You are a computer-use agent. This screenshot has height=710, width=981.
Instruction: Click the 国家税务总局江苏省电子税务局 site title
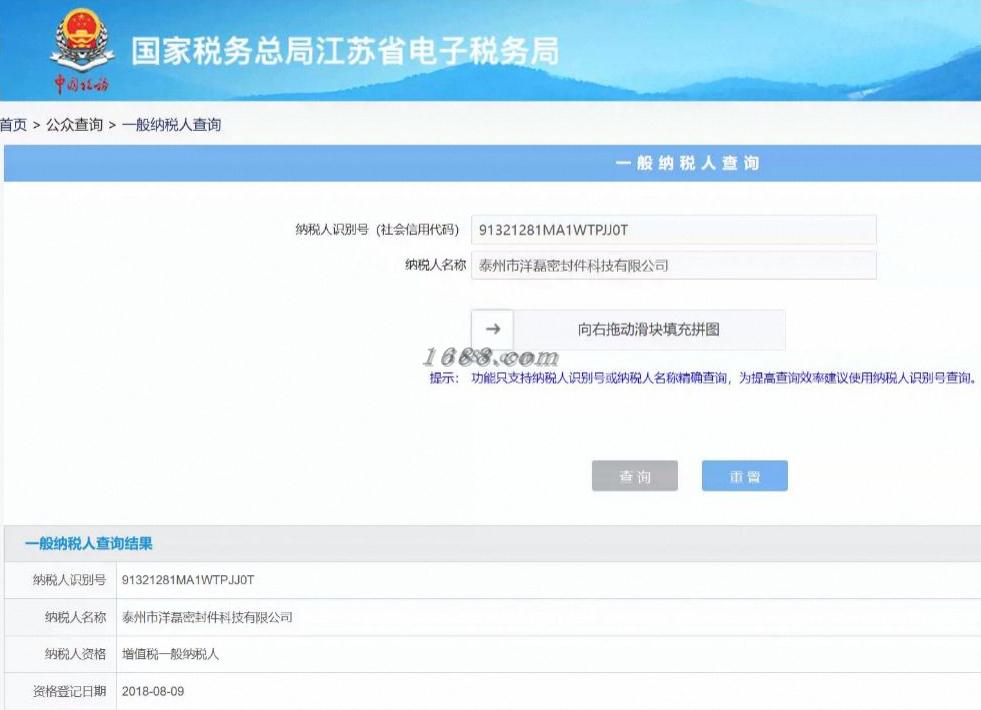345,51
